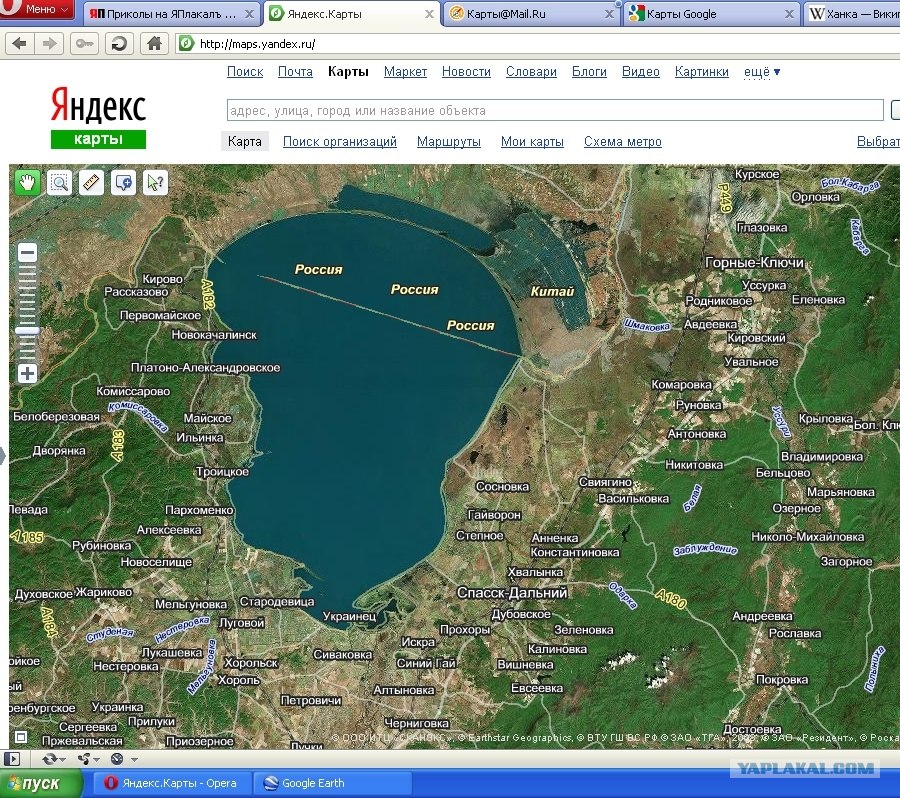Close the Карты Google tab

(x=789, y=14)
